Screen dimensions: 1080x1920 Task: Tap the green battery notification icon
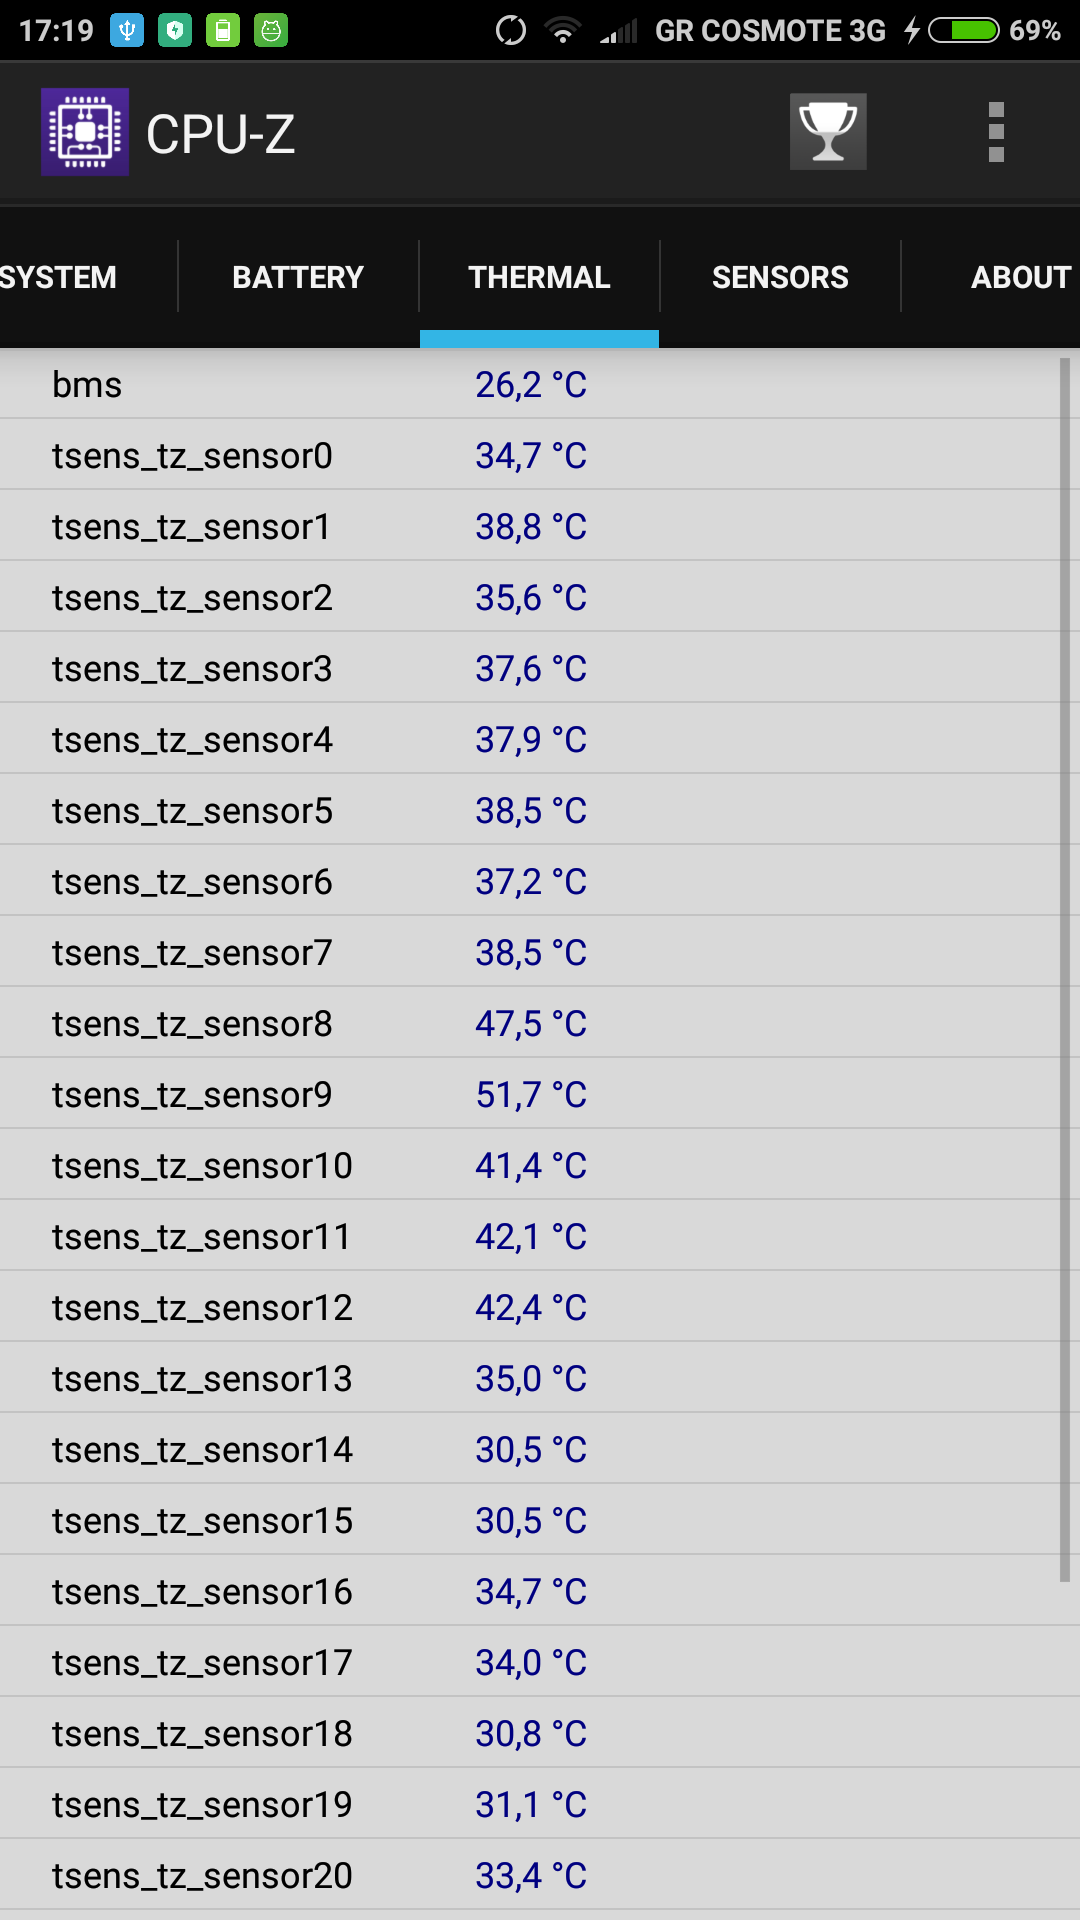223,30
